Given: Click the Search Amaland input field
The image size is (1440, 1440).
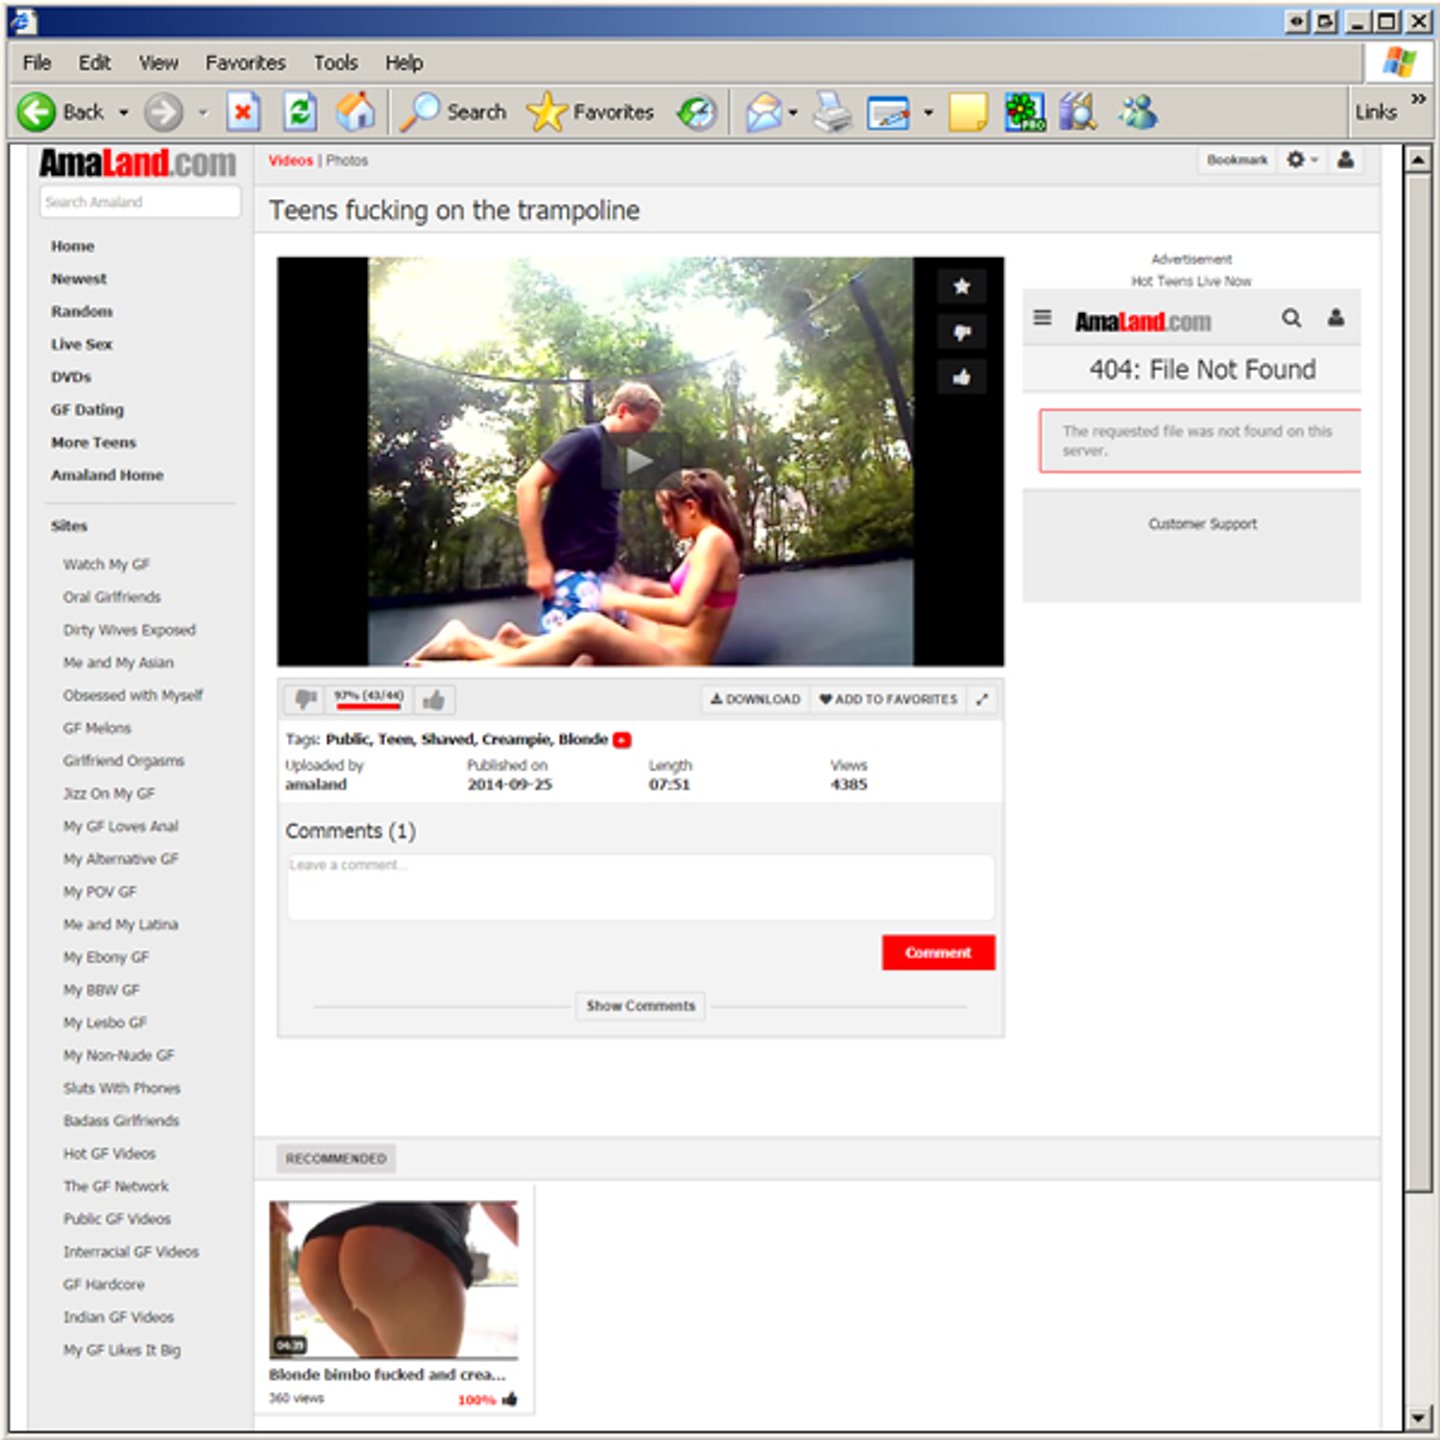Looking at the screenshot, I should pyautogui.click(x=140, y=202).
